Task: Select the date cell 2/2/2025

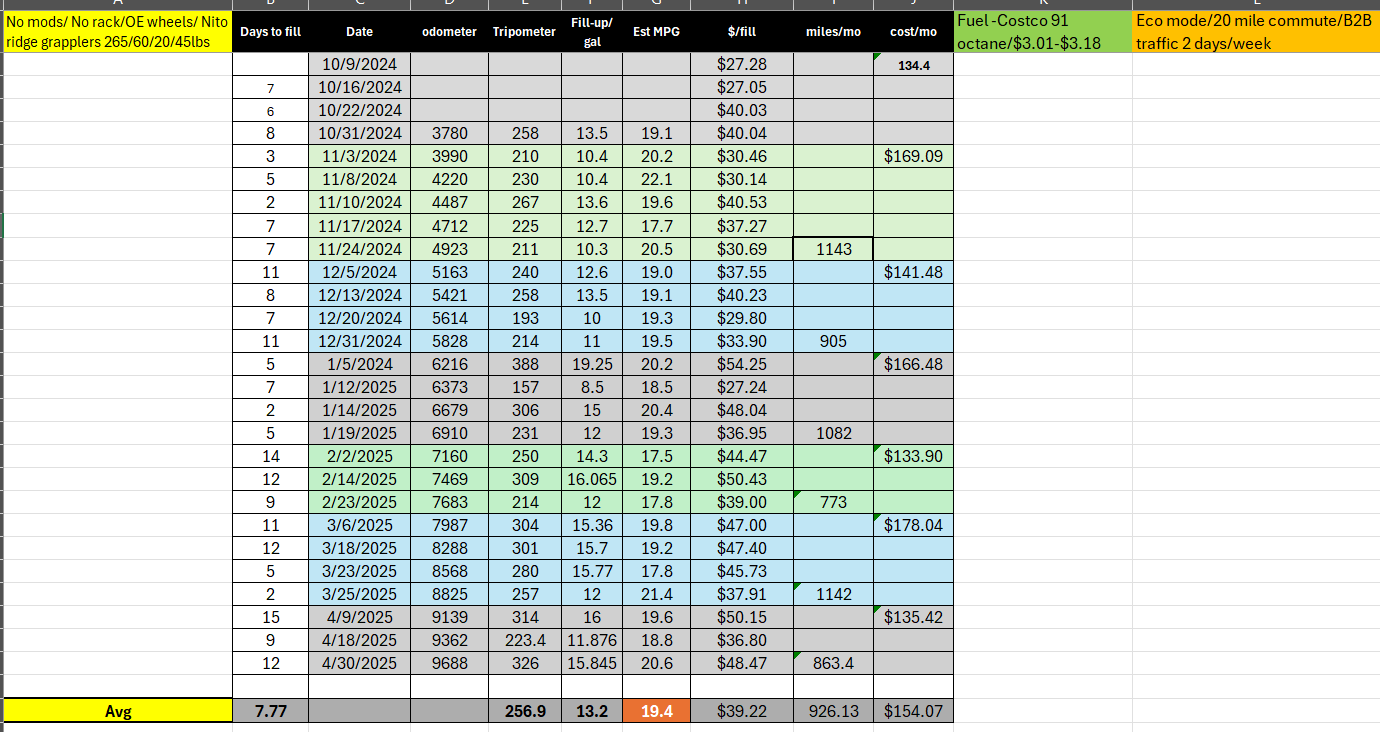Action: (359, 456)
